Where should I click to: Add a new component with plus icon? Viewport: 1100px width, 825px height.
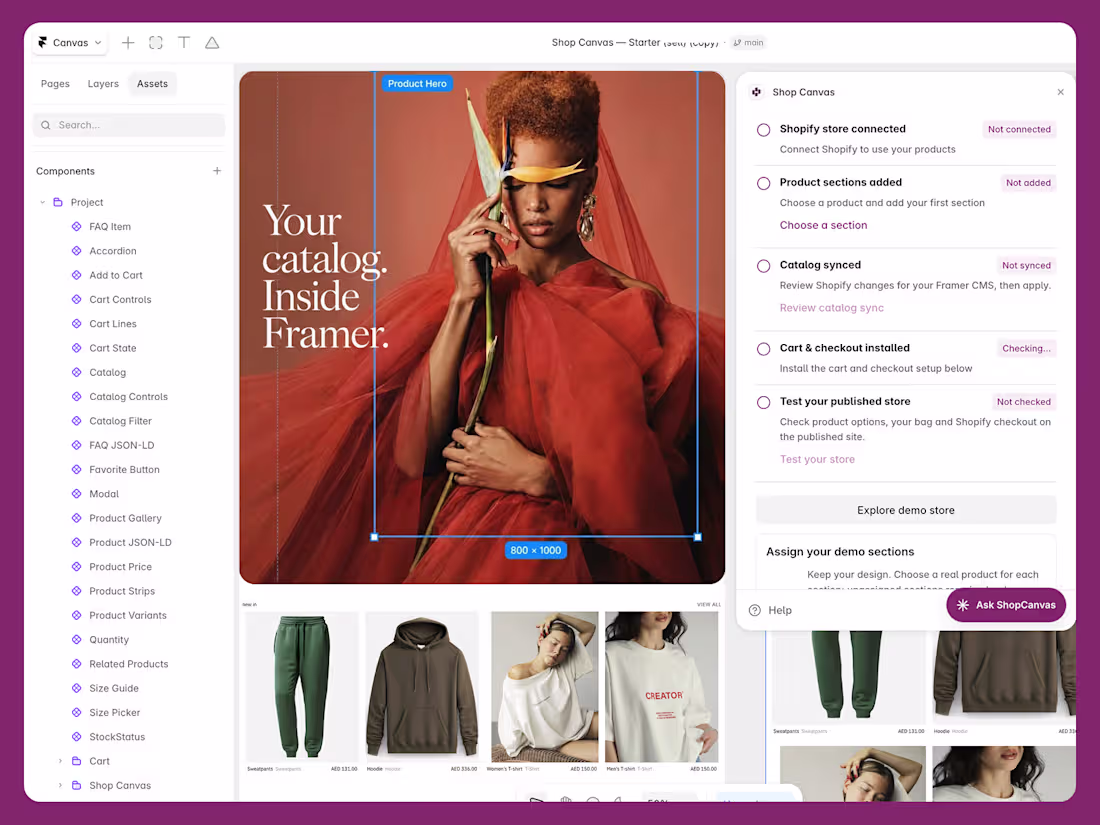(x=217, y=170)
